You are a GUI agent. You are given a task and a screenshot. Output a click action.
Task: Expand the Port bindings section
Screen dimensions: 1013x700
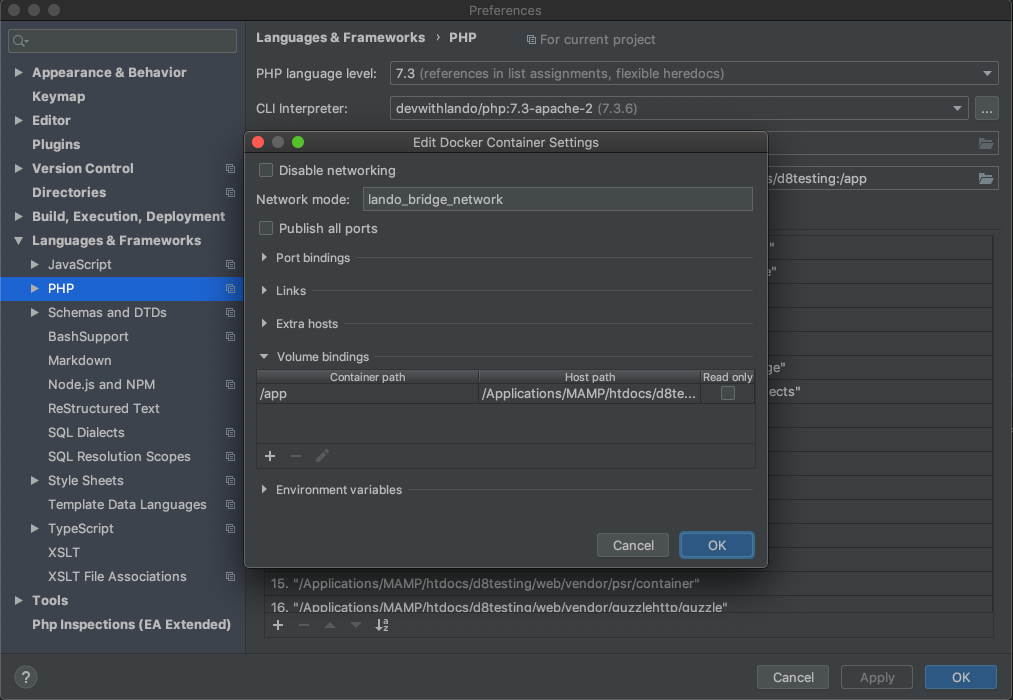[264, 258]
